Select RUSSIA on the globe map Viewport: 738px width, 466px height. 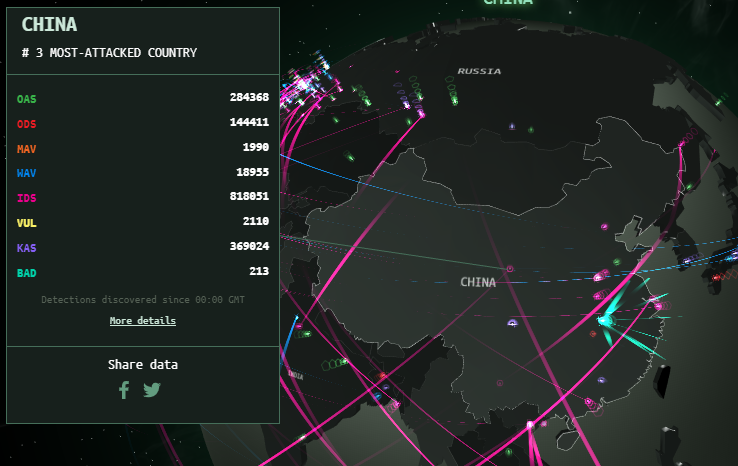479,71
